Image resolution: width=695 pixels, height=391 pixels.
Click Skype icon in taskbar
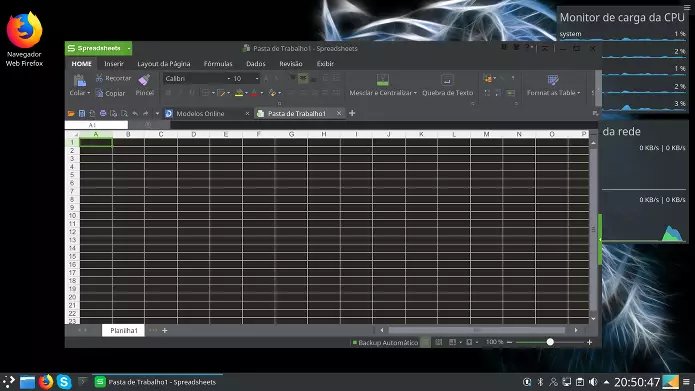pyautogui.click(x=64, y=382)
